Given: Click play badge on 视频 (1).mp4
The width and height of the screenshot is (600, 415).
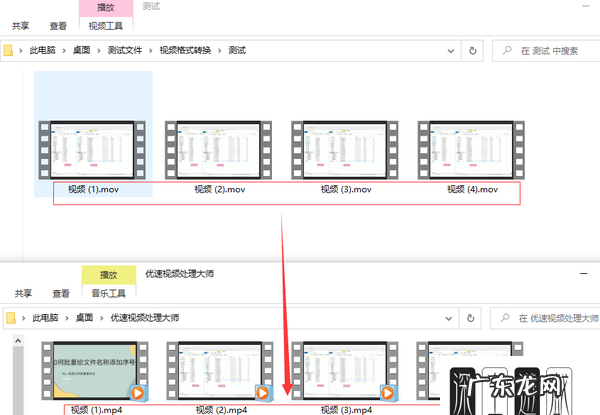Looking at the screenshot, I should [x=138, y=393].
